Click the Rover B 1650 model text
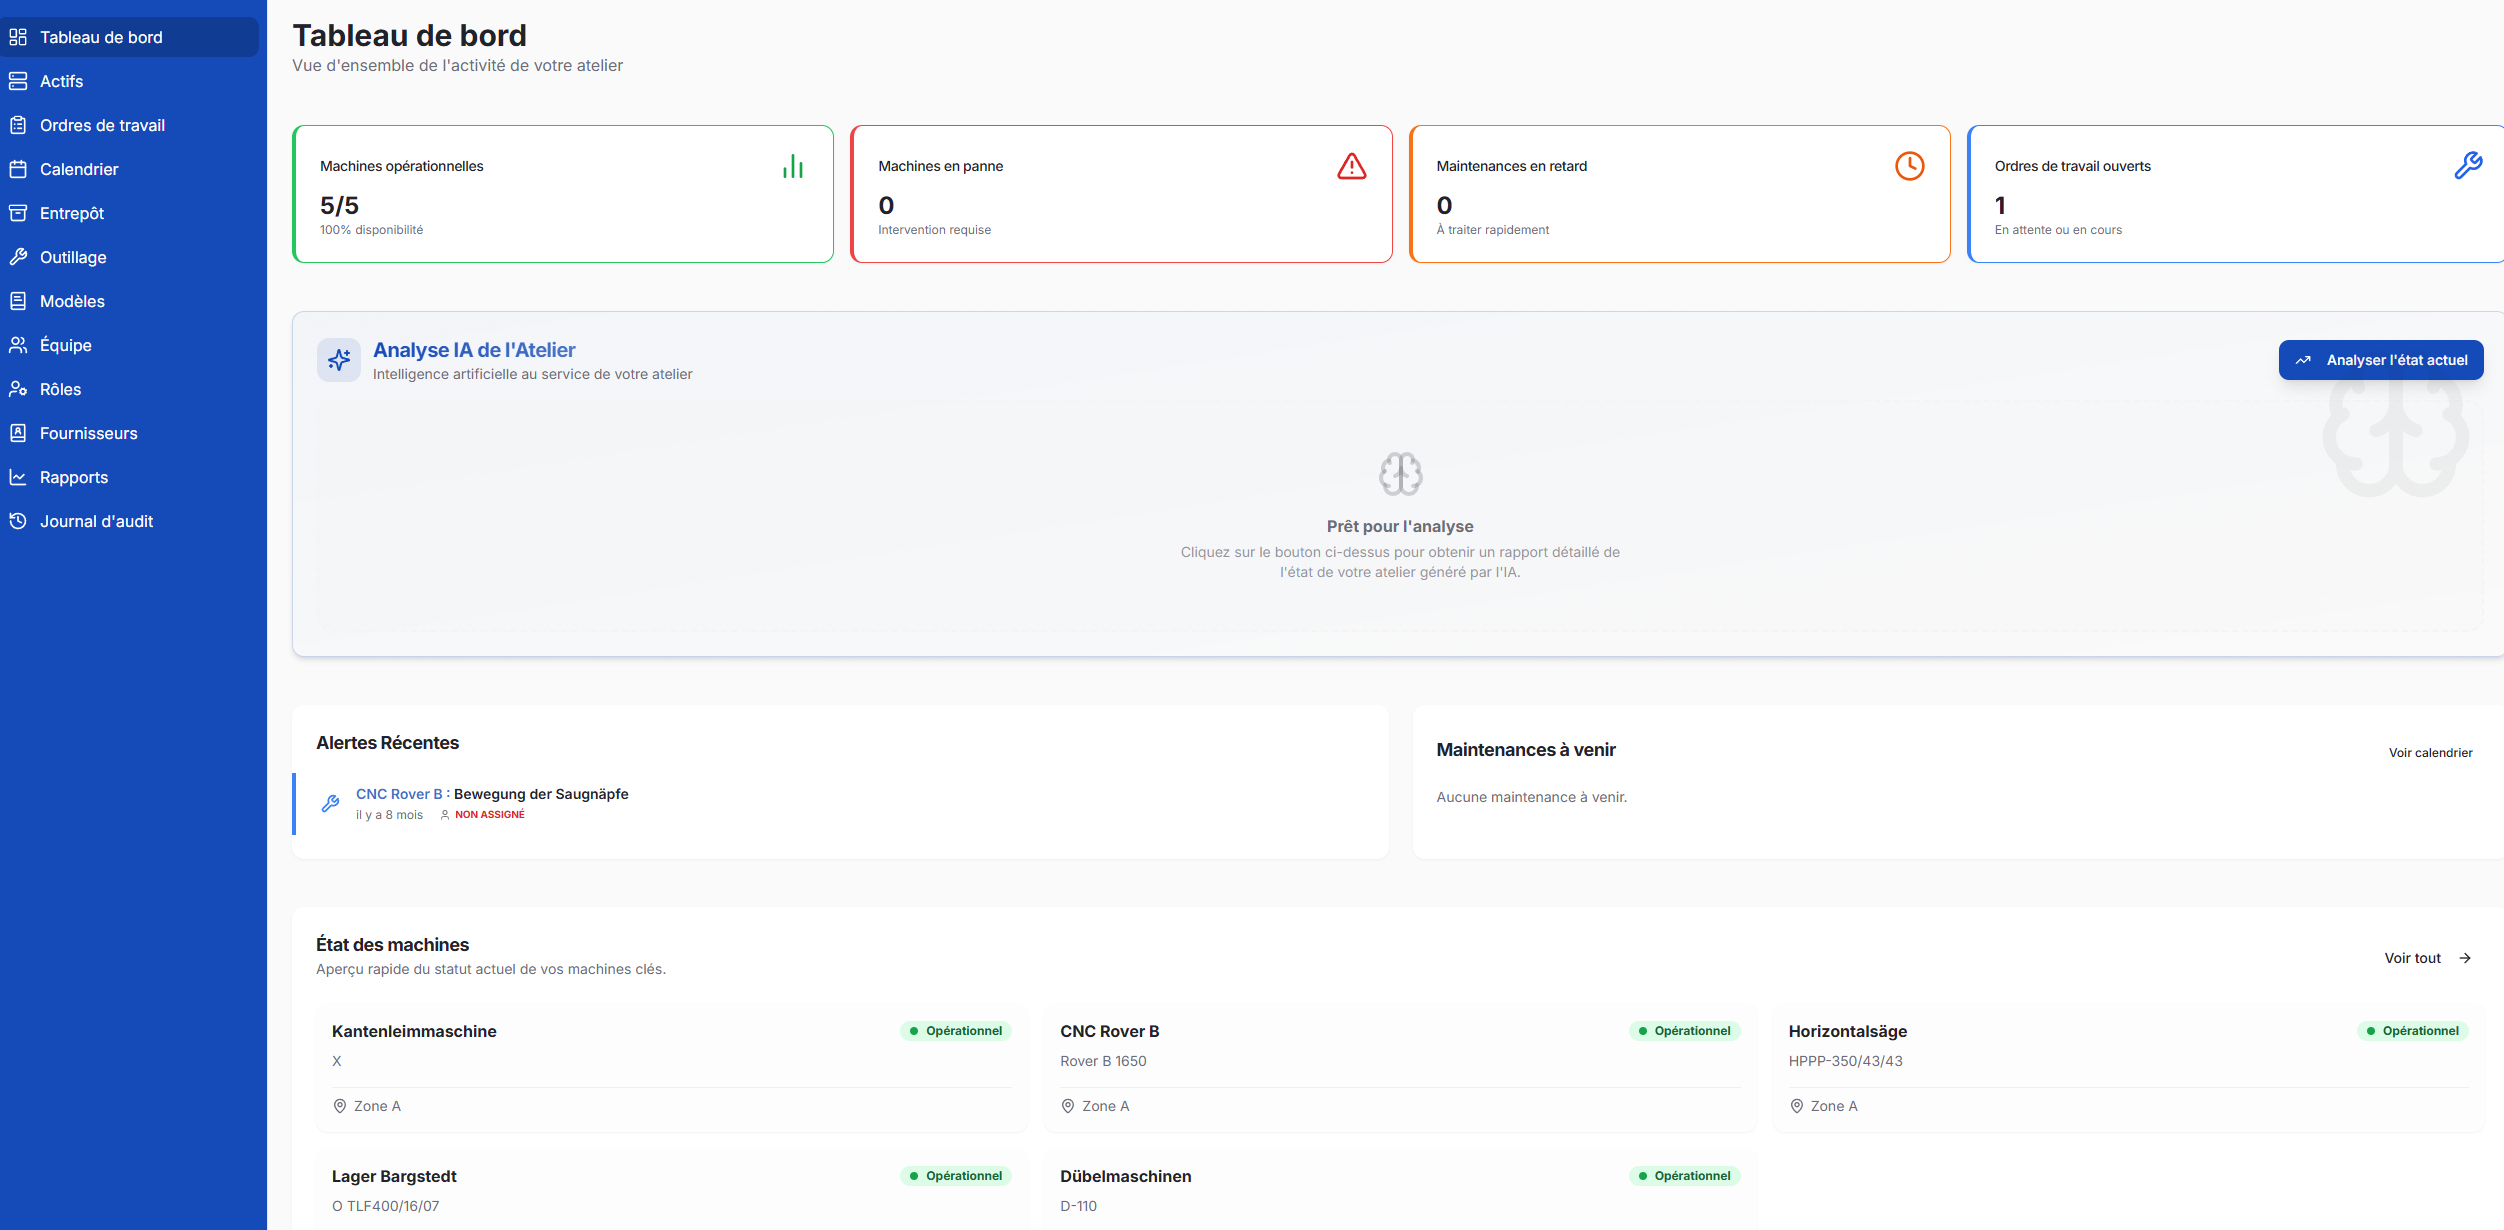This screenshot has width=2504, height=1230. (x=1103, y=1061)
